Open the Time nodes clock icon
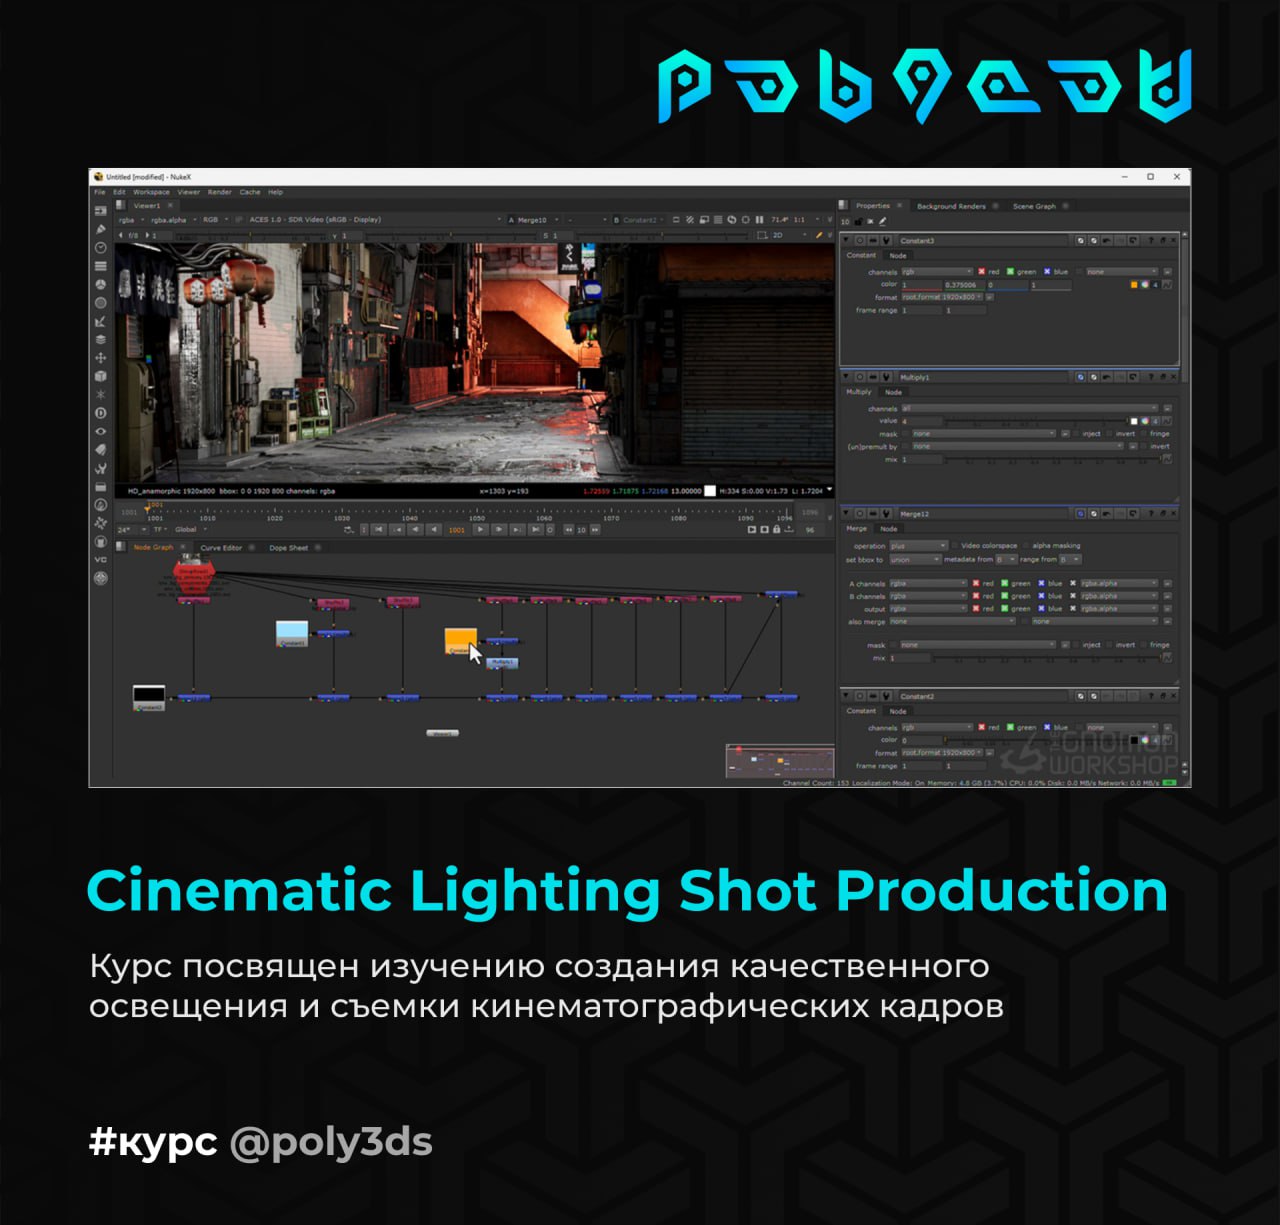Image resolution: width=1280 pixels, height=1225 pixels. tap(100, 247)
